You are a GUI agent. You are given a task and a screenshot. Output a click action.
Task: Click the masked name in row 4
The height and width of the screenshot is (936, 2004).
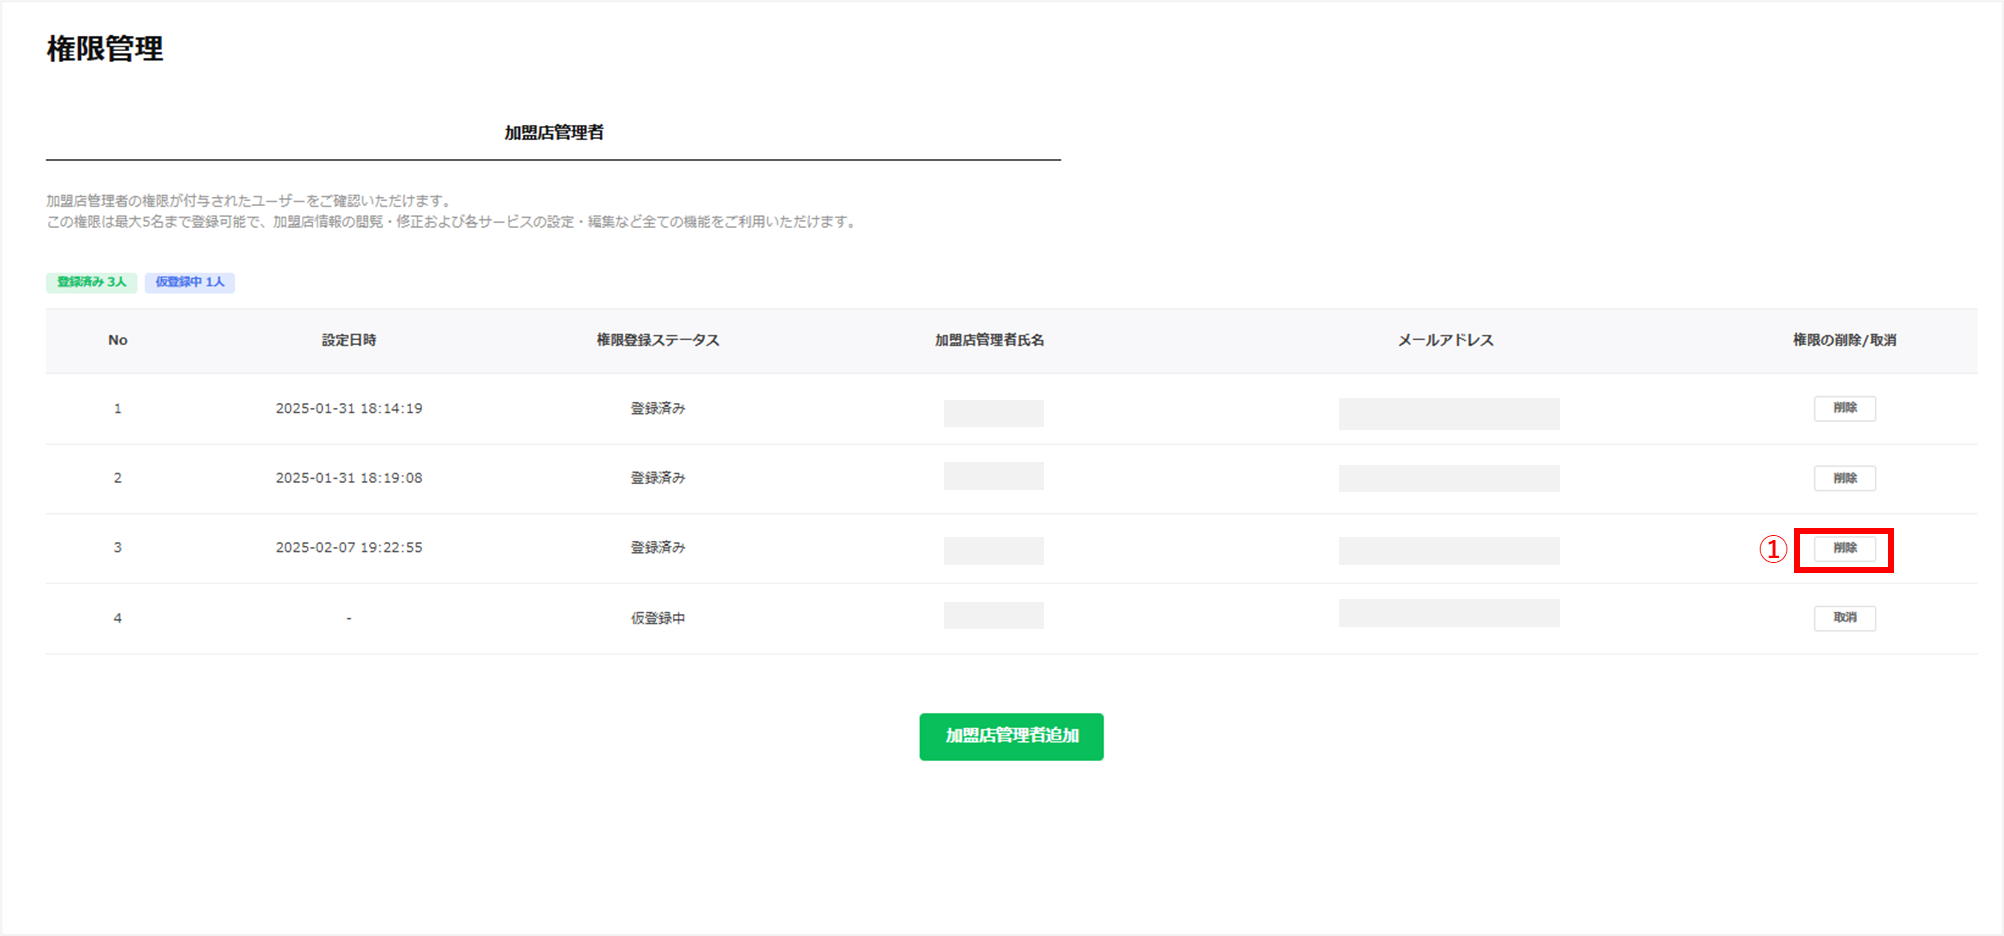993,615
